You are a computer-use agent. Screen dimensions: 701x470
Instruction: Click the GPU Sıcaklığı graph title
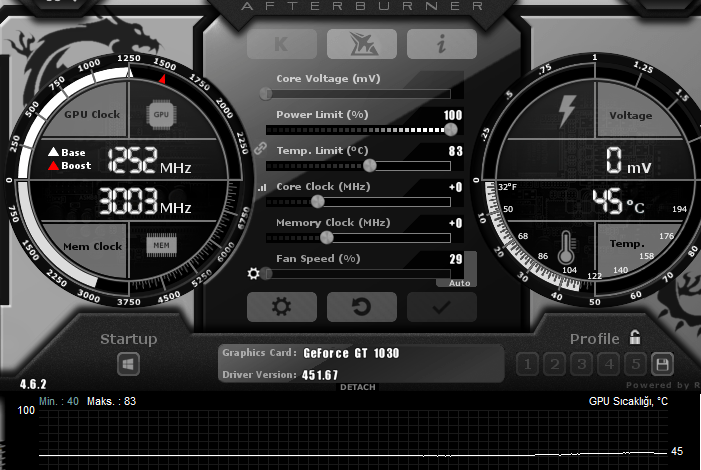point(628,401)
